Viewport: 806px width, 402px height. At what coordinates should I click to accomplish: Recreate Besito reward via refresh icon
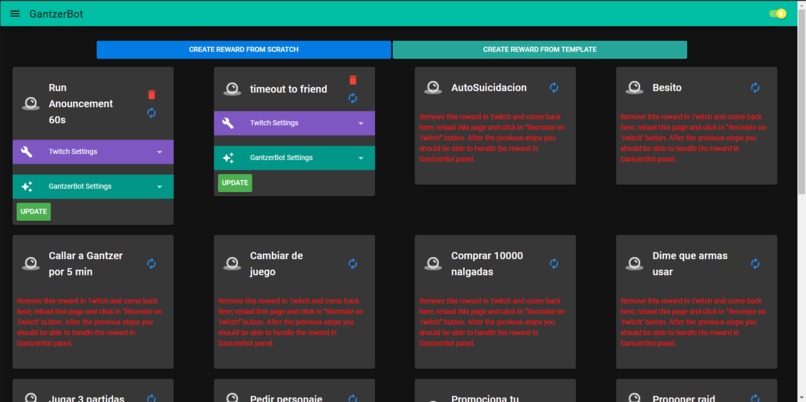[755, 88]
